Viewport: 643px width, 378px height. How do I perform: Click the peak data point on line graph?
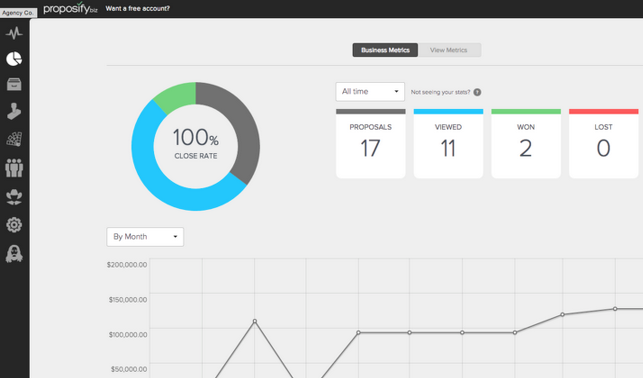[x=255, y=321]
